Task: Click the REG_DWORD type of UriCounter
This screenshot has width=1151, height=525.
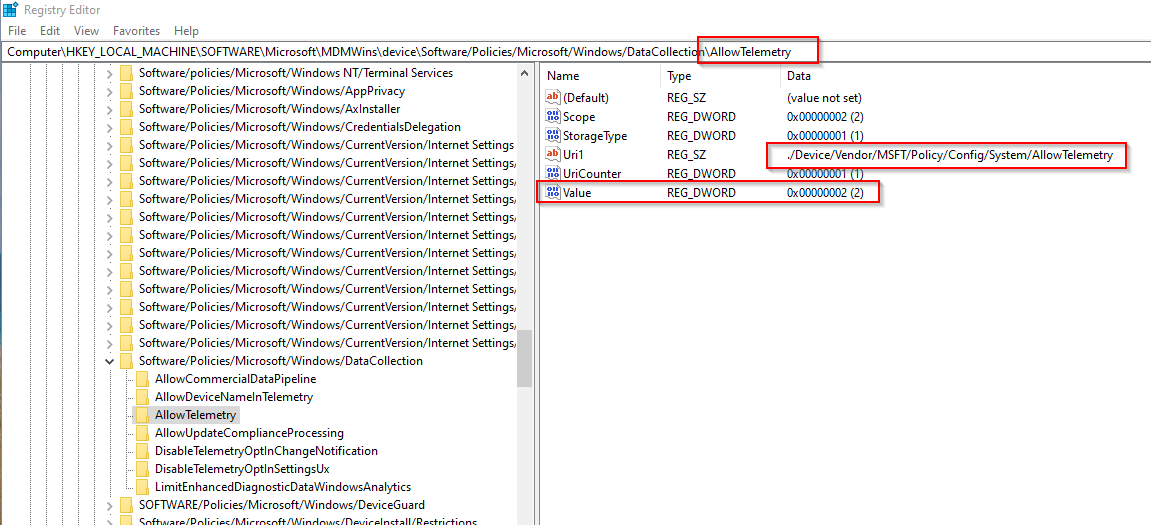Action: coord(701,174)
